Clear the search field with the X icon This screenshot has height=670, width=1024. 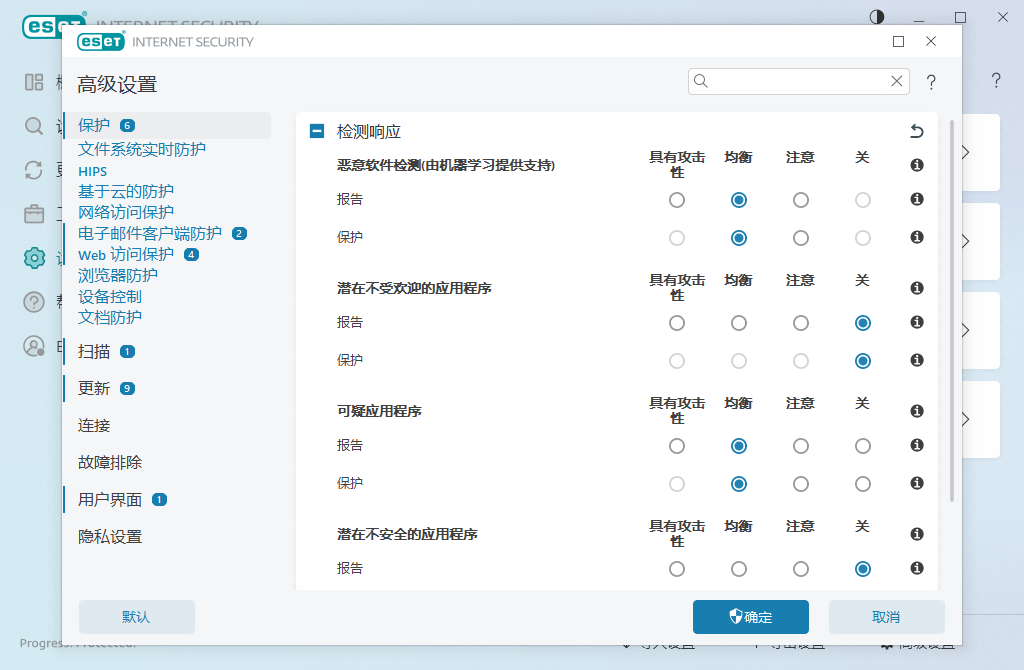coord(897,81)
